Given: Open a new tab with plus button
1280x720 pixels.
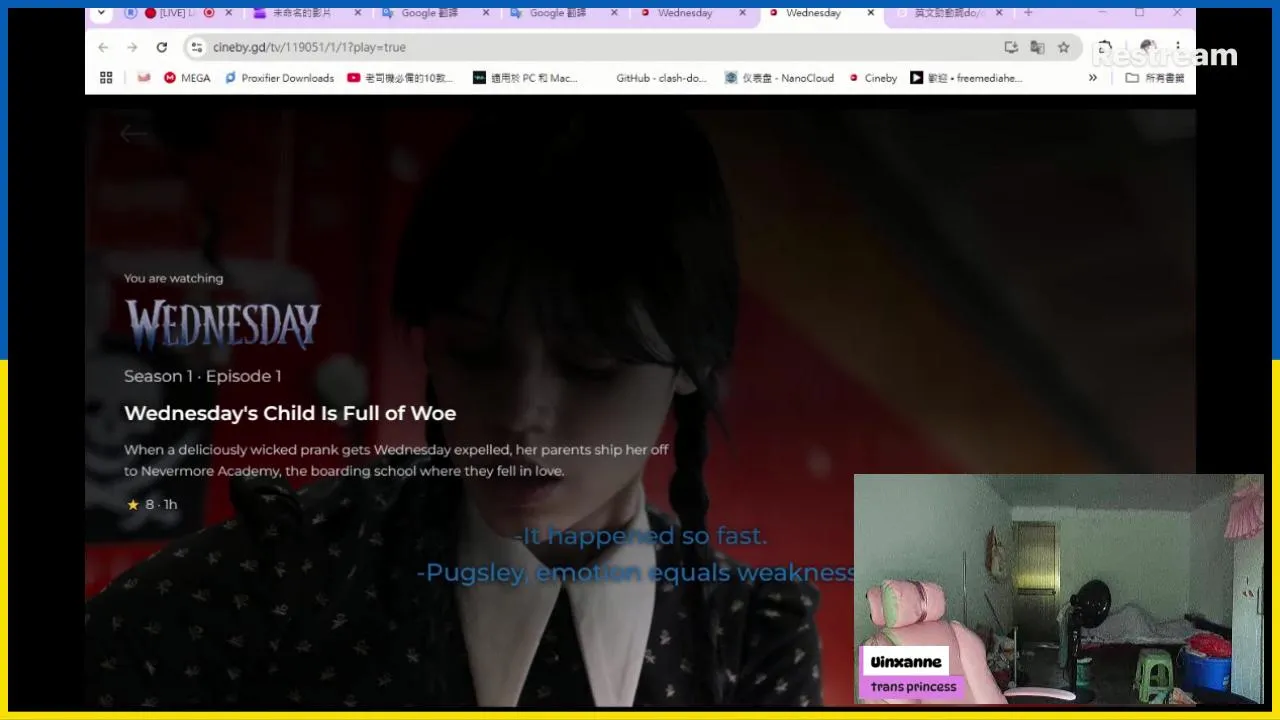Looking at the screenshot, I should click(1027, 13).
